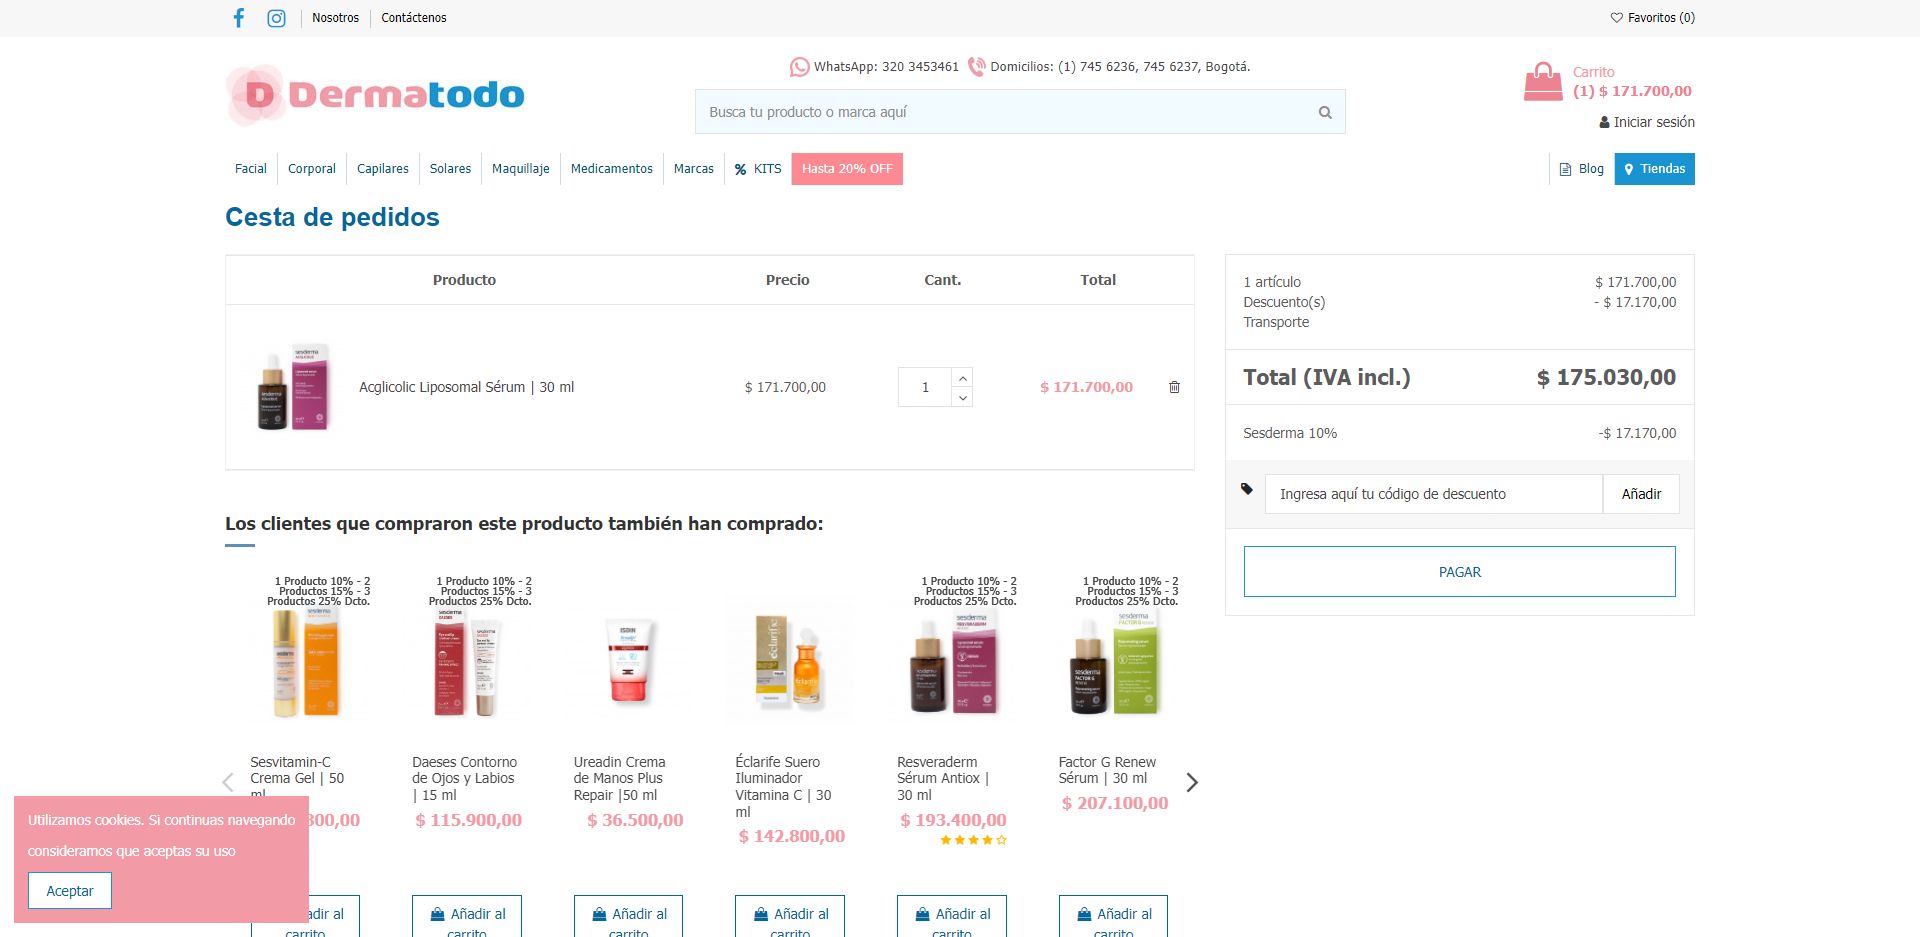Open Daeses Contorno de Ojos image

click(x=467, y=660)
